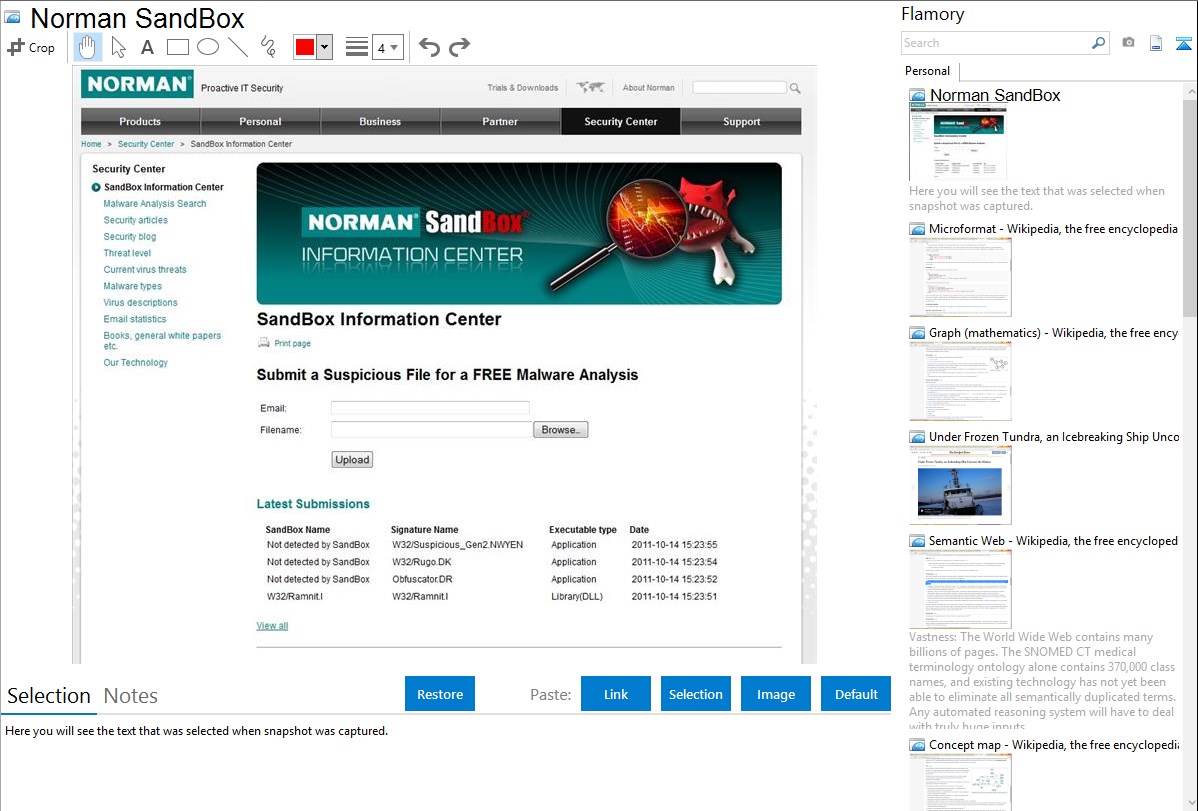Paste as Link button

pos(616,694)
